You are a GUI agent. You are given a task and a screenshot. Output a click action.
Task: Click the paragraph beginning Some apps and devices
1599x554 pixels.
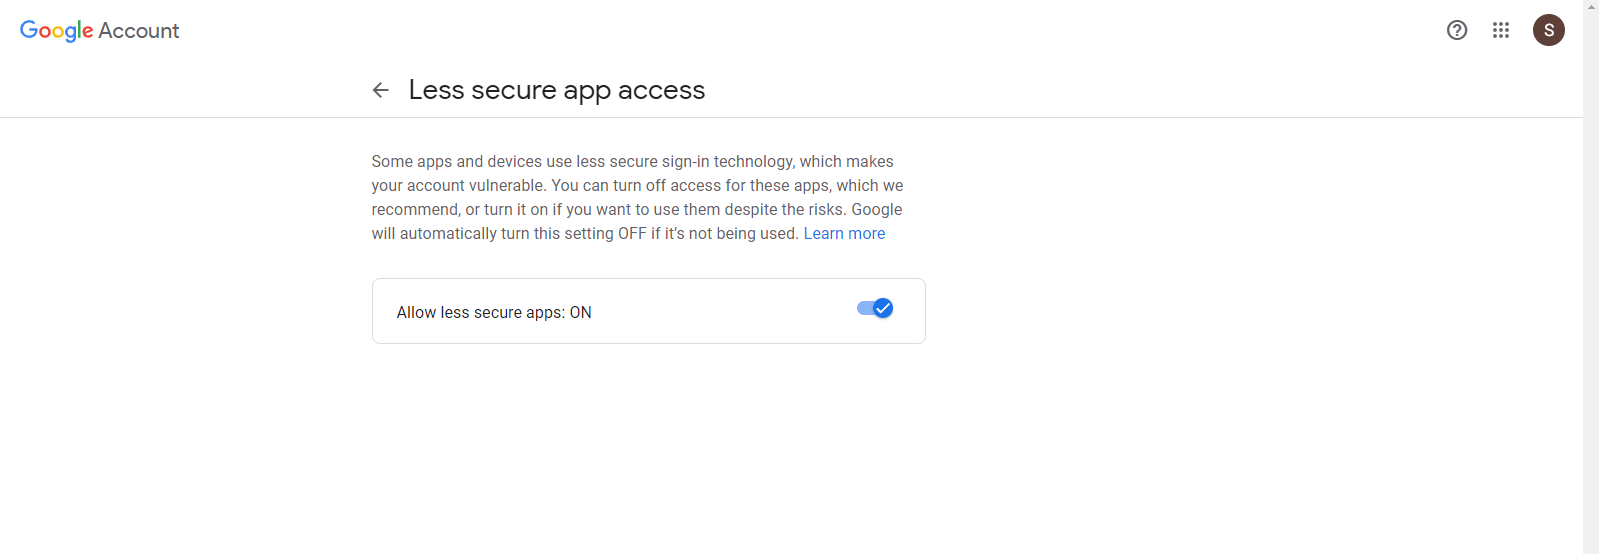tap(637, 197)
